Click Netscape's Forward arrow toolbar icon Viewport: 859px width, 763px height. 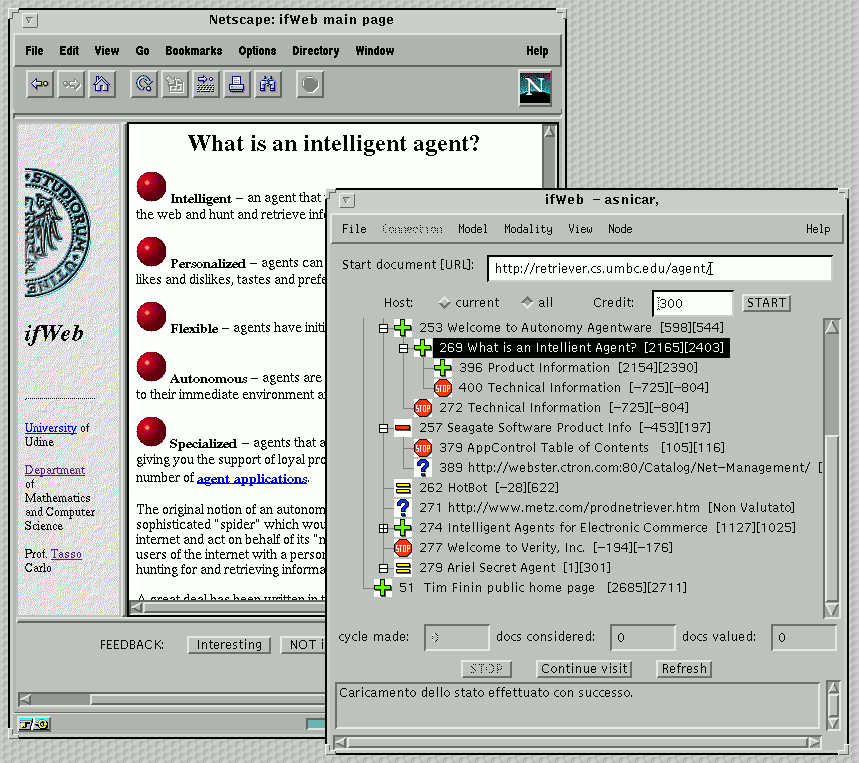pos(71,84)
